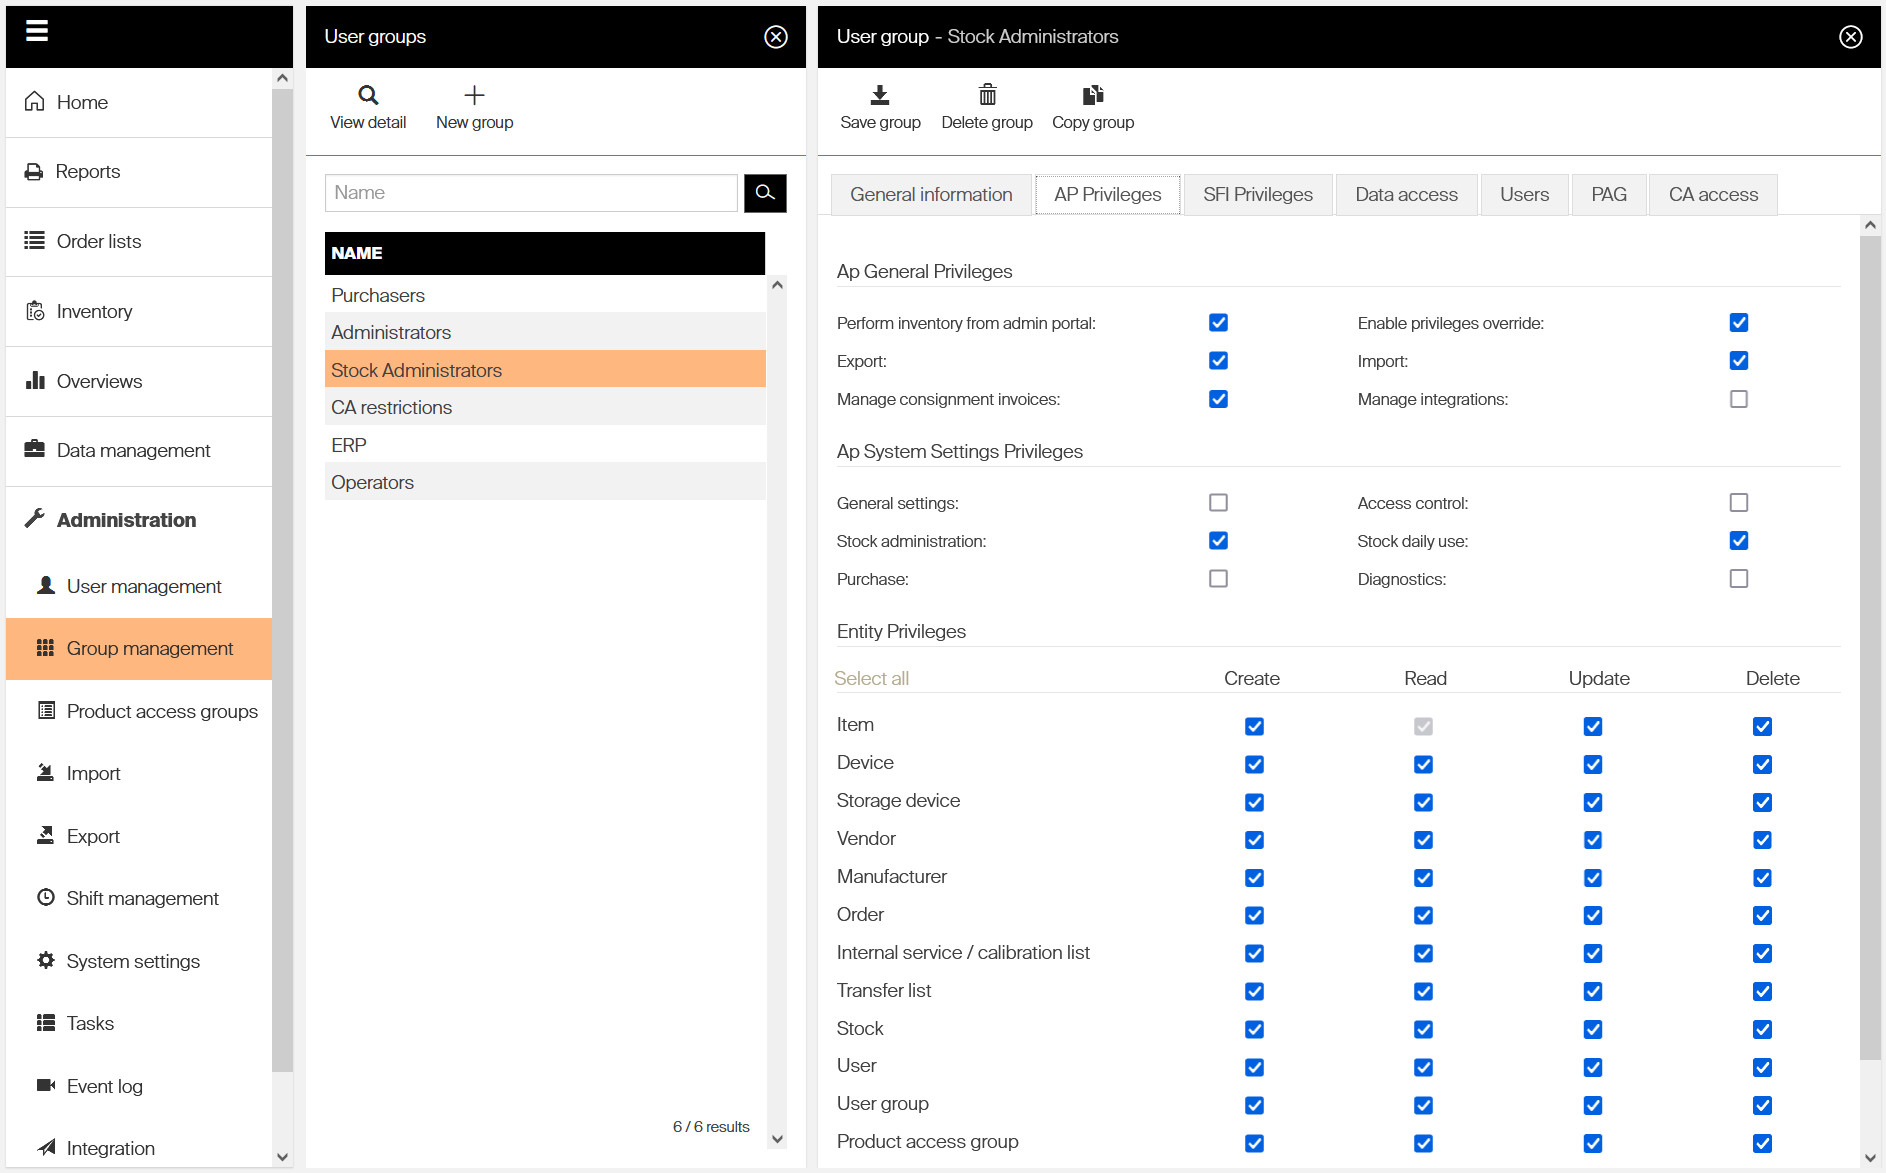The image size is (1886, 1173).
Task: Open the Data access tab
Action: (1405, 195)
